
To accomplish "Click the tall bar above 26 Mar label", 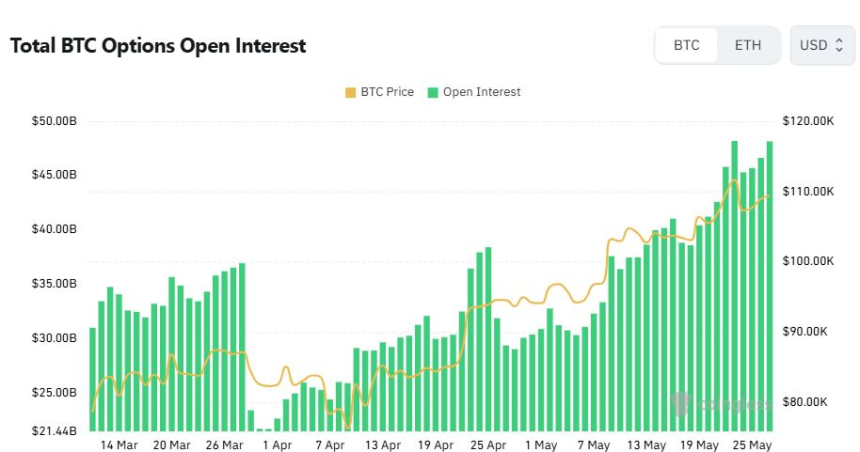I will [224, 351].
